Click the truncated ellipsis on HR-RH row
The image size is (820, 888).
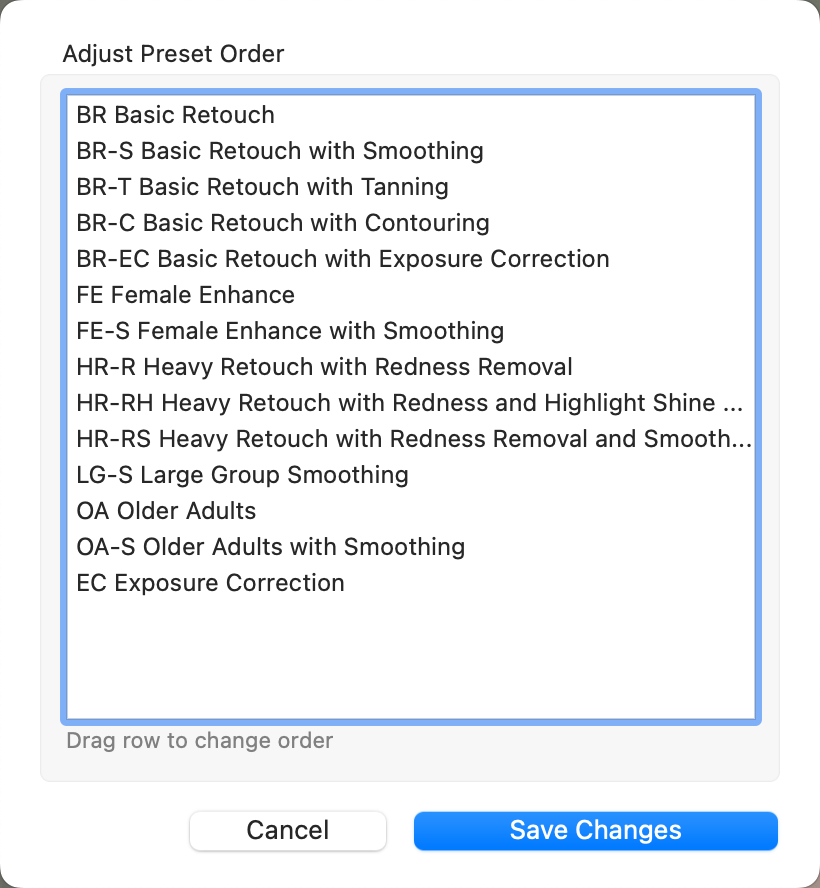point(733,404)
